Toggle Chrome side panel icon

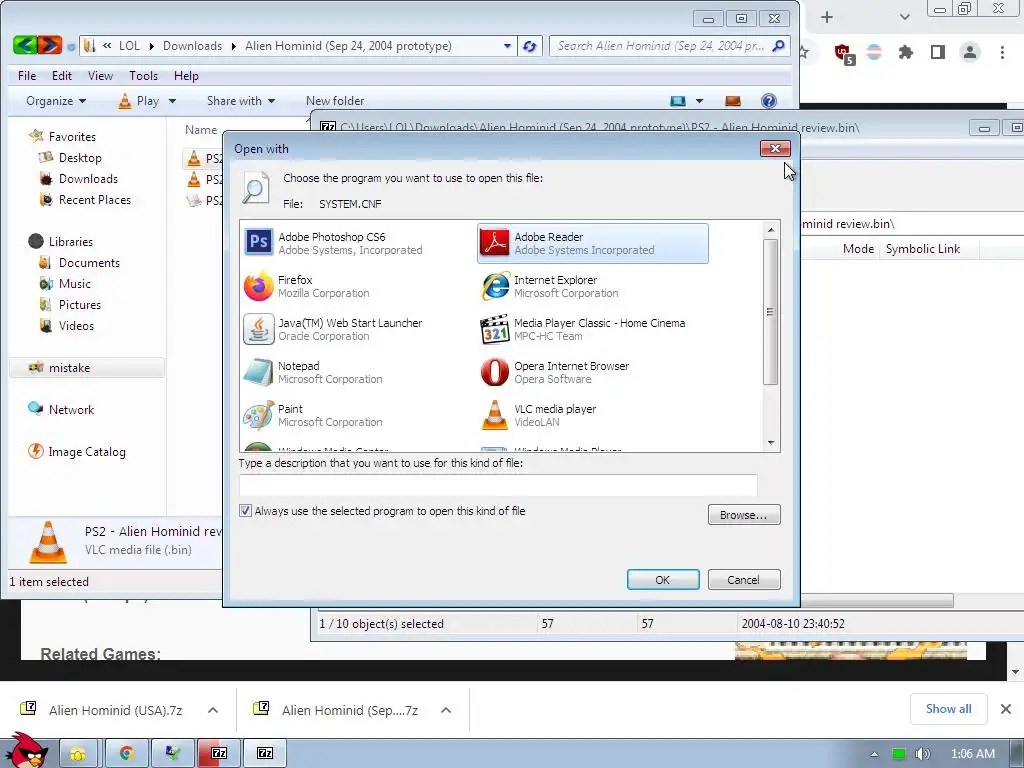tap(938, 52)
